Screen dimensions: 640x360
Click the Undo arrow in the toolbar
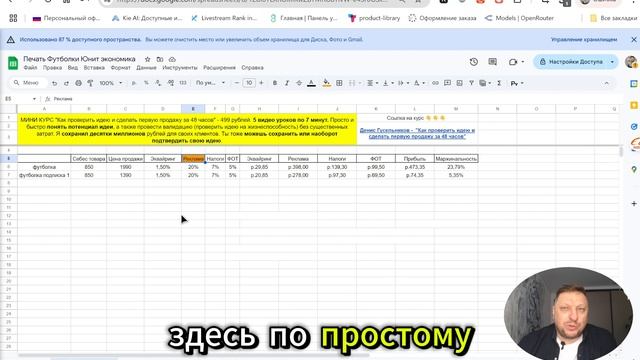[54, 83]
